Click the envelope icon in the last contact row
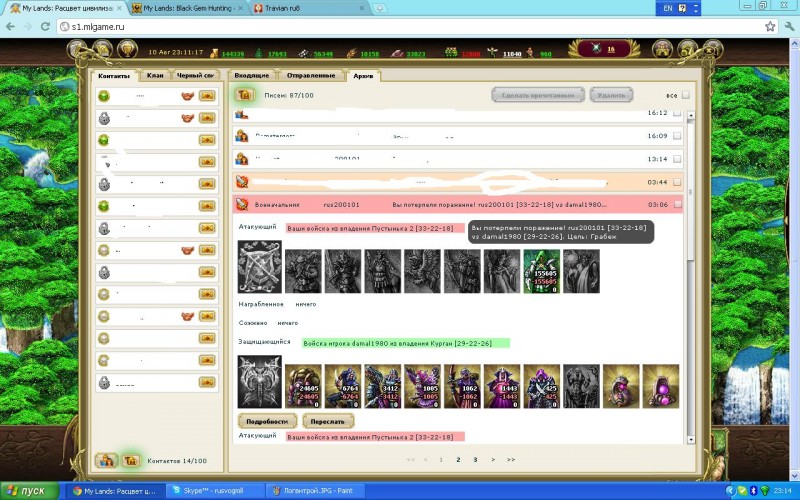 (207, 382)
